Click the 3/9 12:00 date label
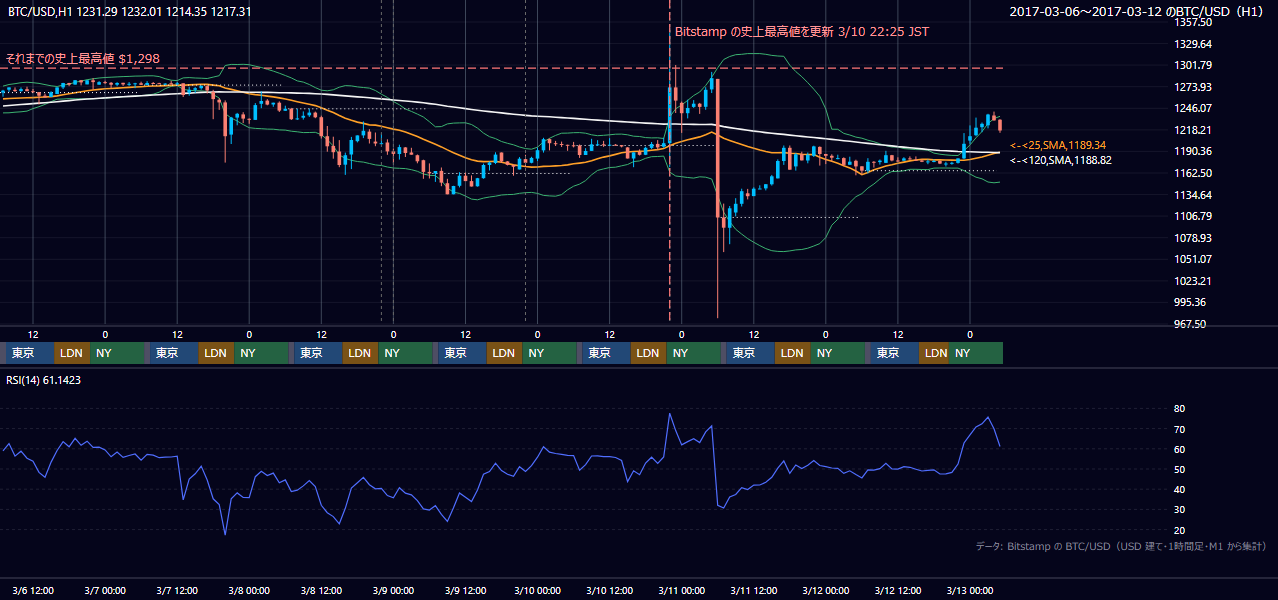This screenshot has width=1278, height=600. [x=465, y=590]
